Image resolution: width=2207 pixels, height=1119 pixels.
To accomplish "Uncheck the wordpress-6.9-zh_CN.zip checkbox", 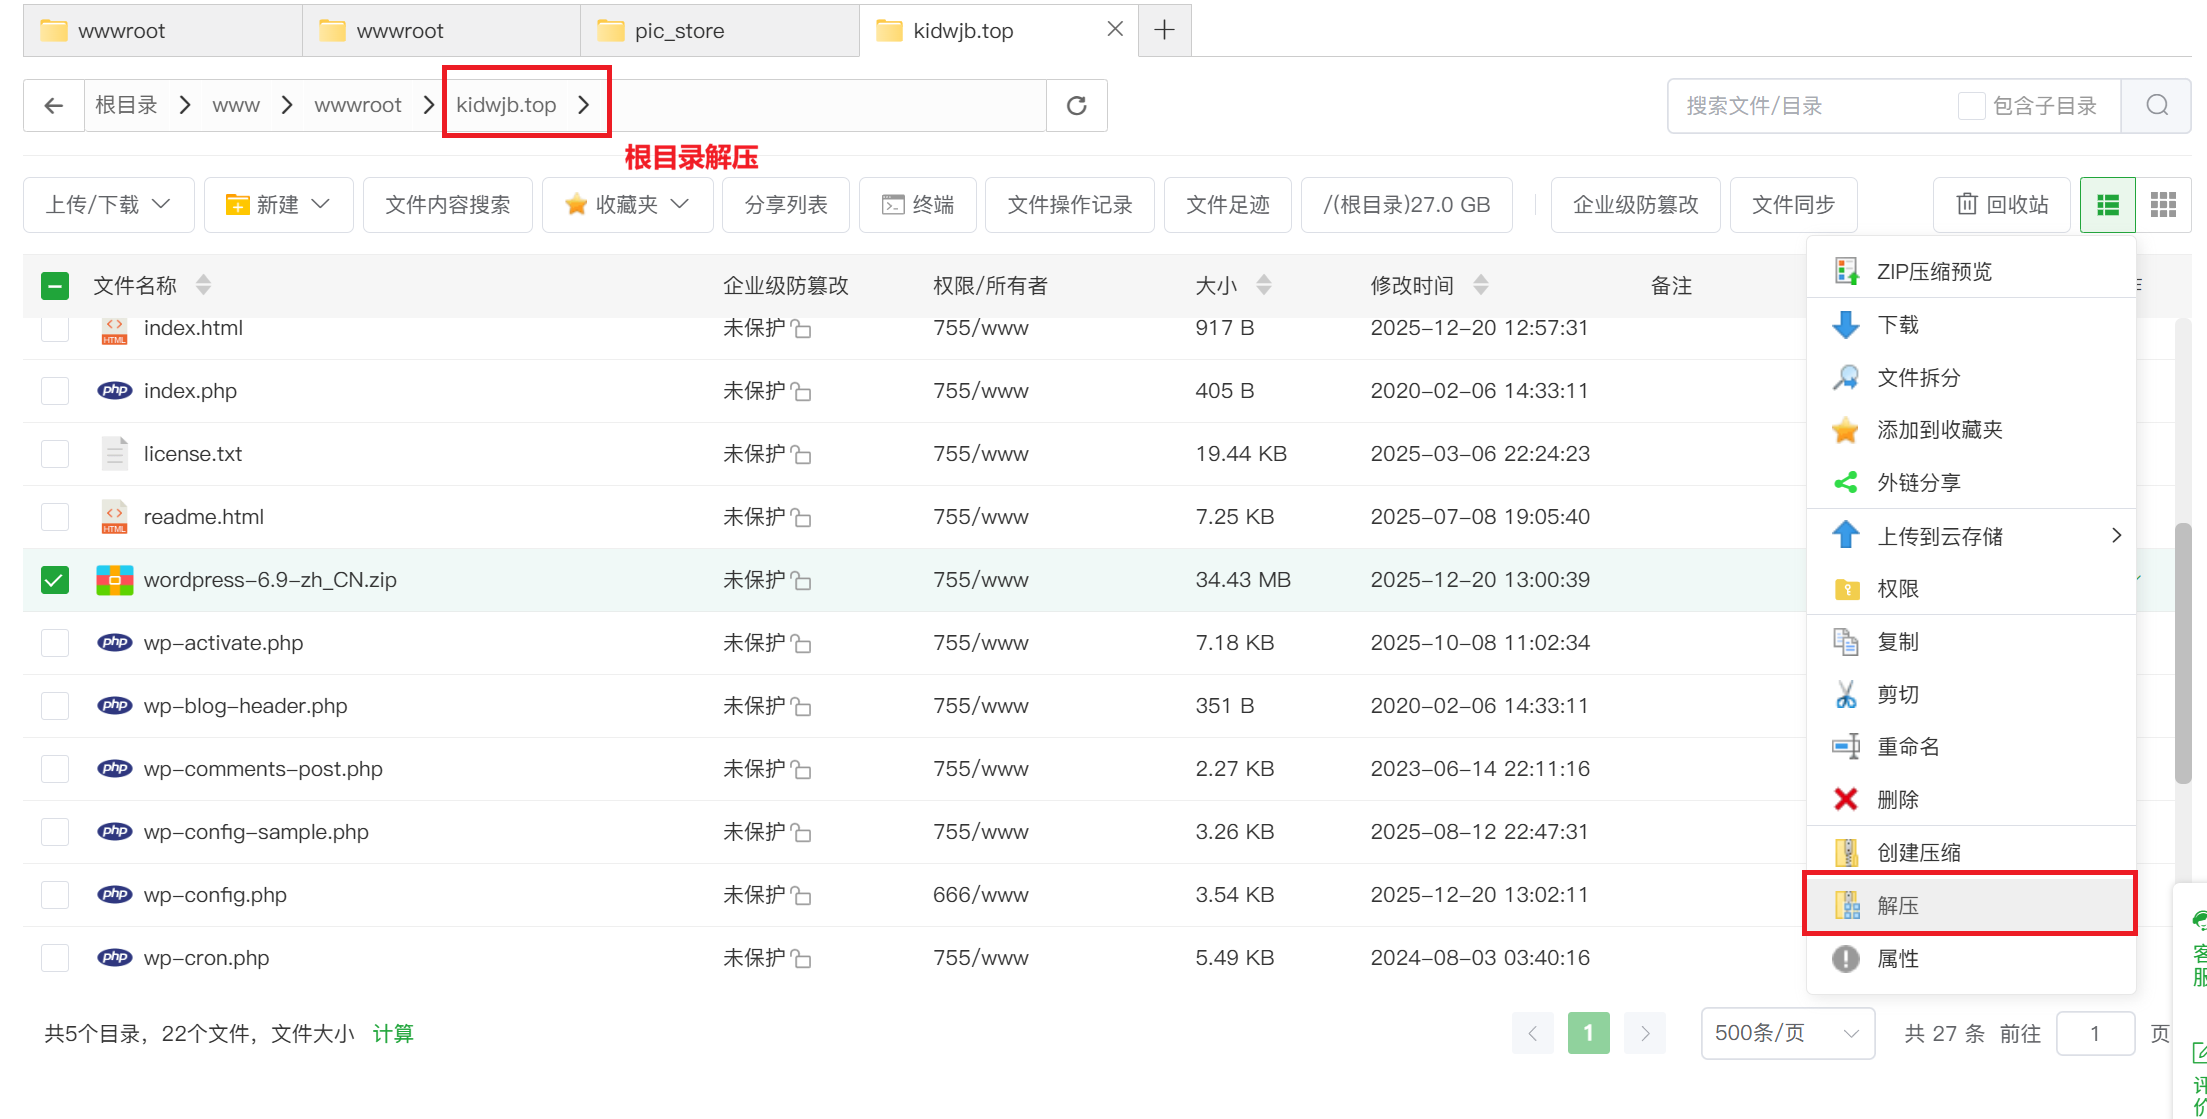I will tap(54, 579).
